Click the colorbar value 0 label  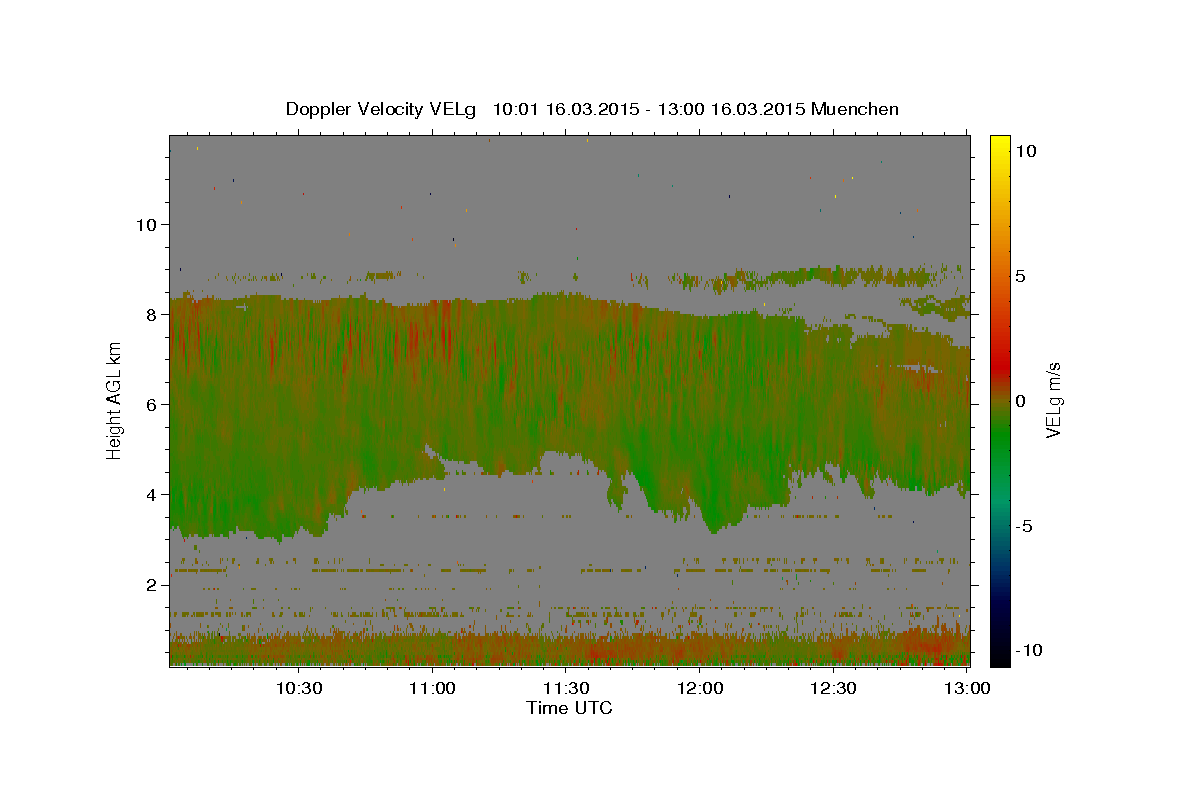(x=1021, y=401)
